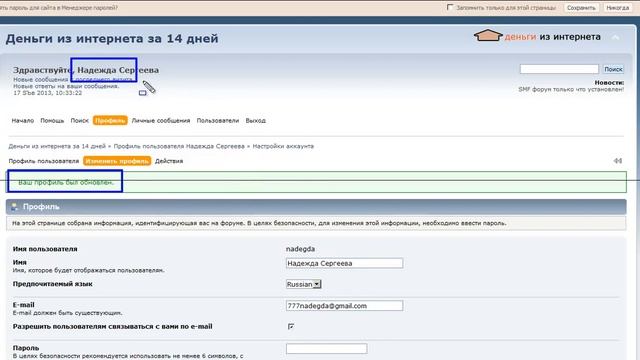This screenshot has height=360, width=640.
Task: Click the 'Ваш профиль был обновлен' message
Action: 66,182
